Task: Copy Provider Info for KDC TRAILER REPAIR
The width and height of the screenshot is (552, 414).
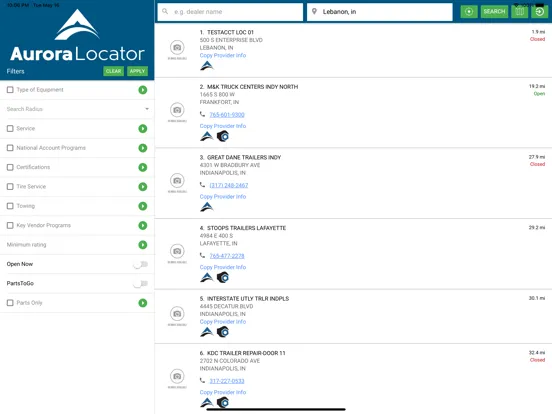Action: (223, 392)
